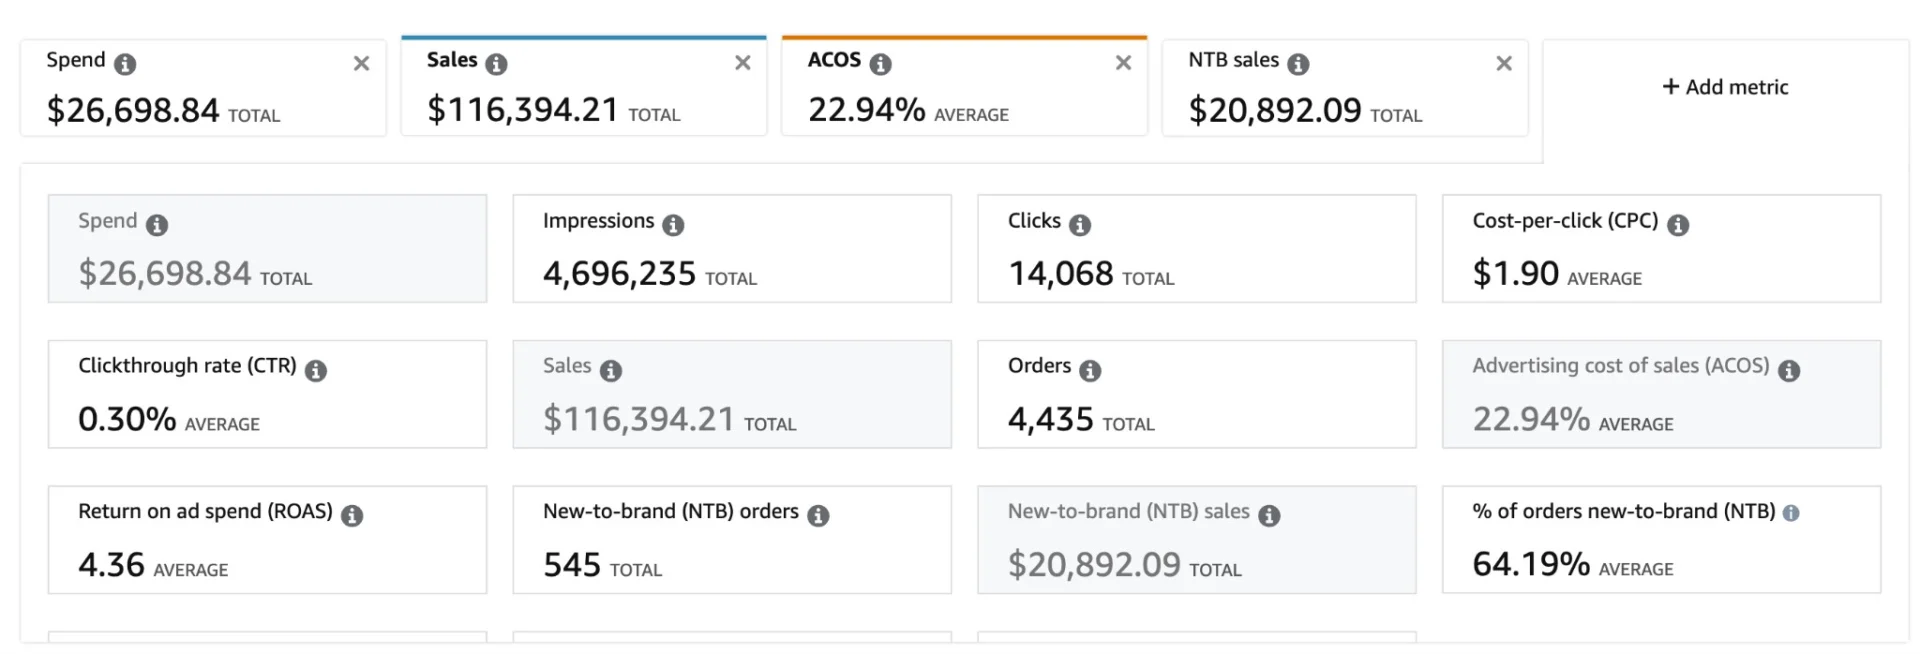Remove the NTB sales metric tab
The width and height of the screenshot is (1920, 654).
[x=1503, y=64]
